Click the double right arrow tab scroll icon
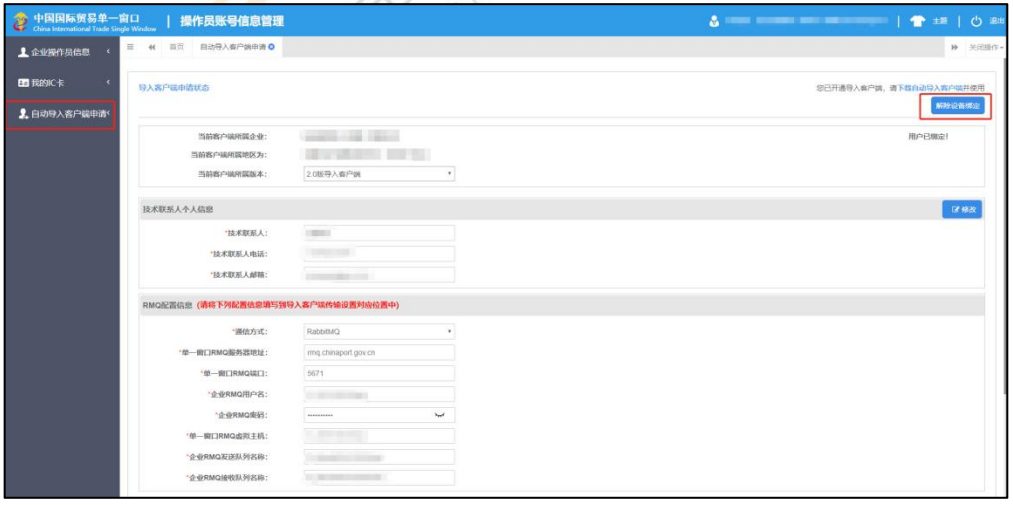Image resolution: width=1013 pixels, height=505 pixels. click(954, 47)
